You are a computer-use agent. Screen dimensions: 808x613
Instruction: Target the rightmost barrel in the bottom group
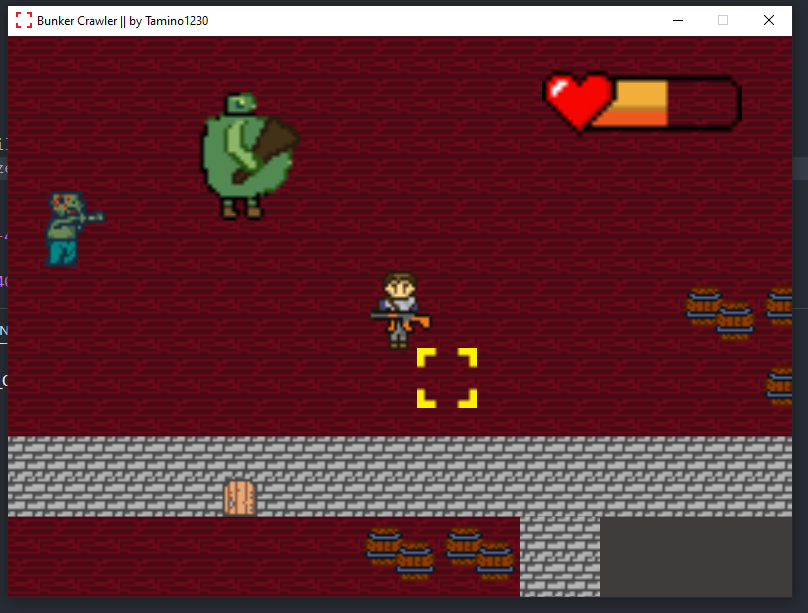pos(495,561)
